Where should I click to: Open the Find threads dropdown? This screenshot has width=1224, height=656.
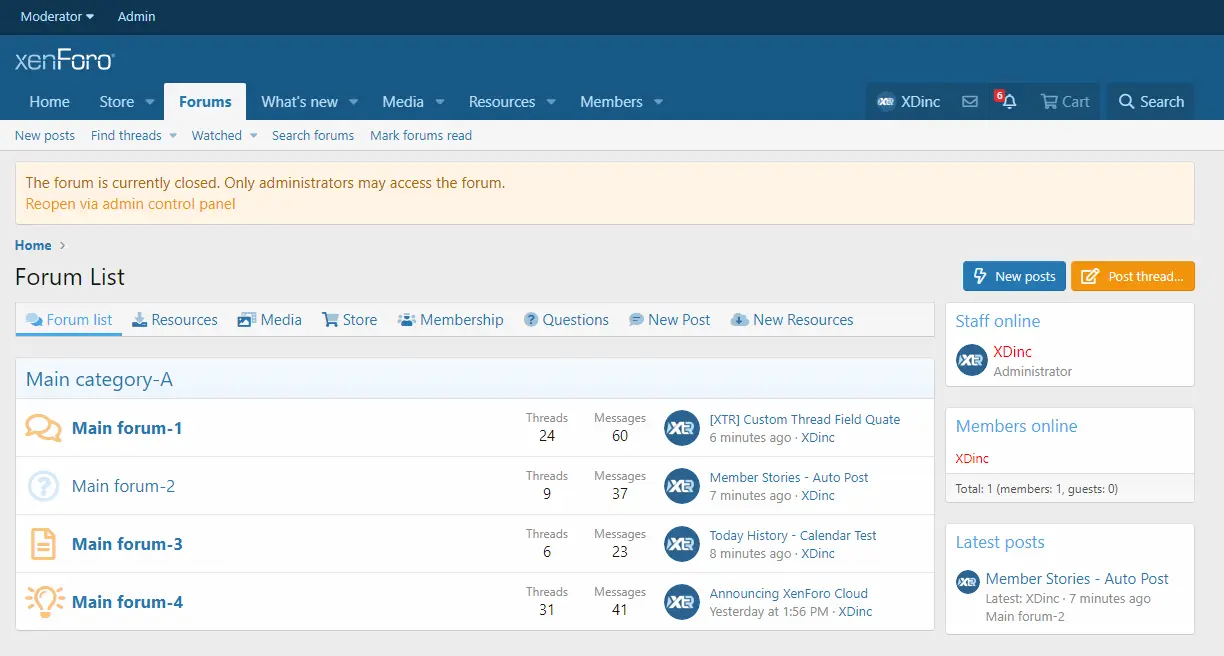click(x=133, y=135)
